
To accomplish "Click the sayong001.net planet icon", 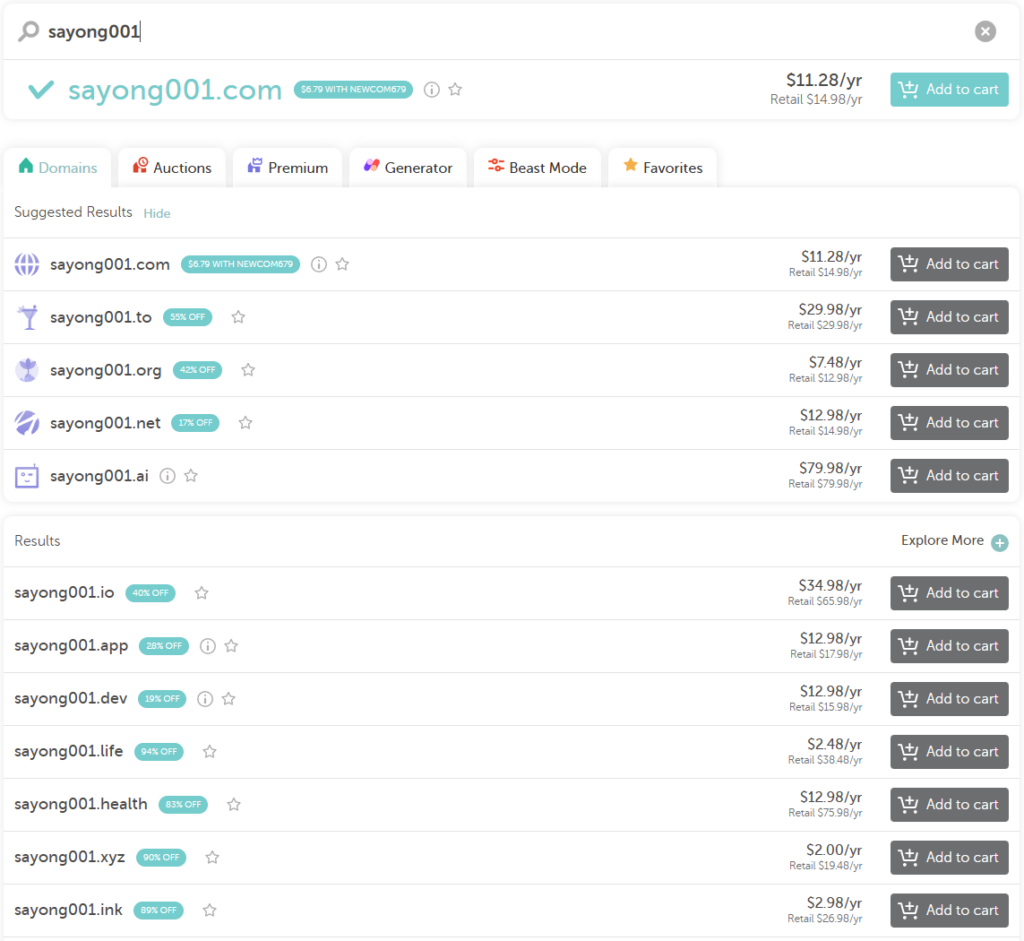I will click(27, 423).
